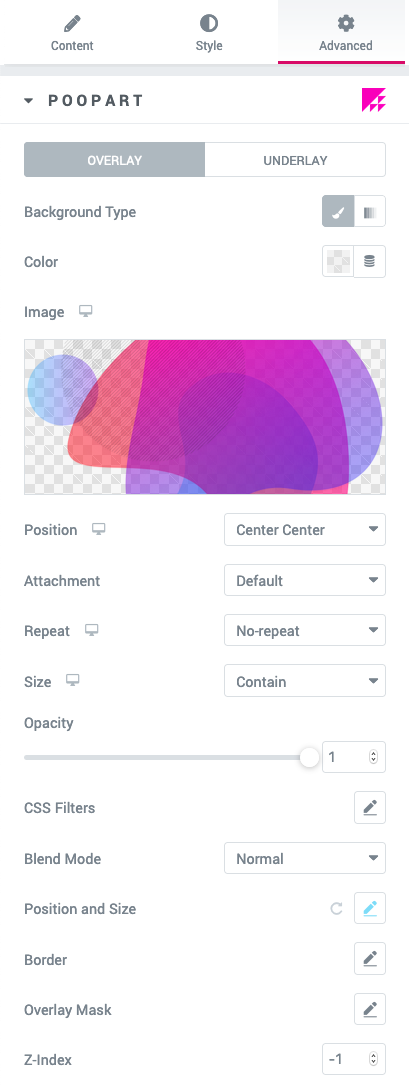Click the overlay image preview thumbnail
Image resolution: width=409 pixels, height=1089 pixels.
click(205, 417)
